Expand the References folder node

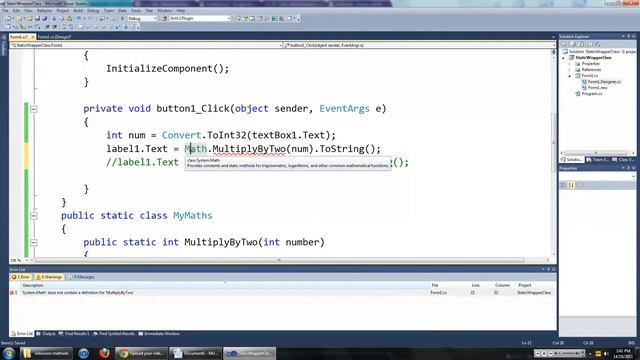pos(570,70)
